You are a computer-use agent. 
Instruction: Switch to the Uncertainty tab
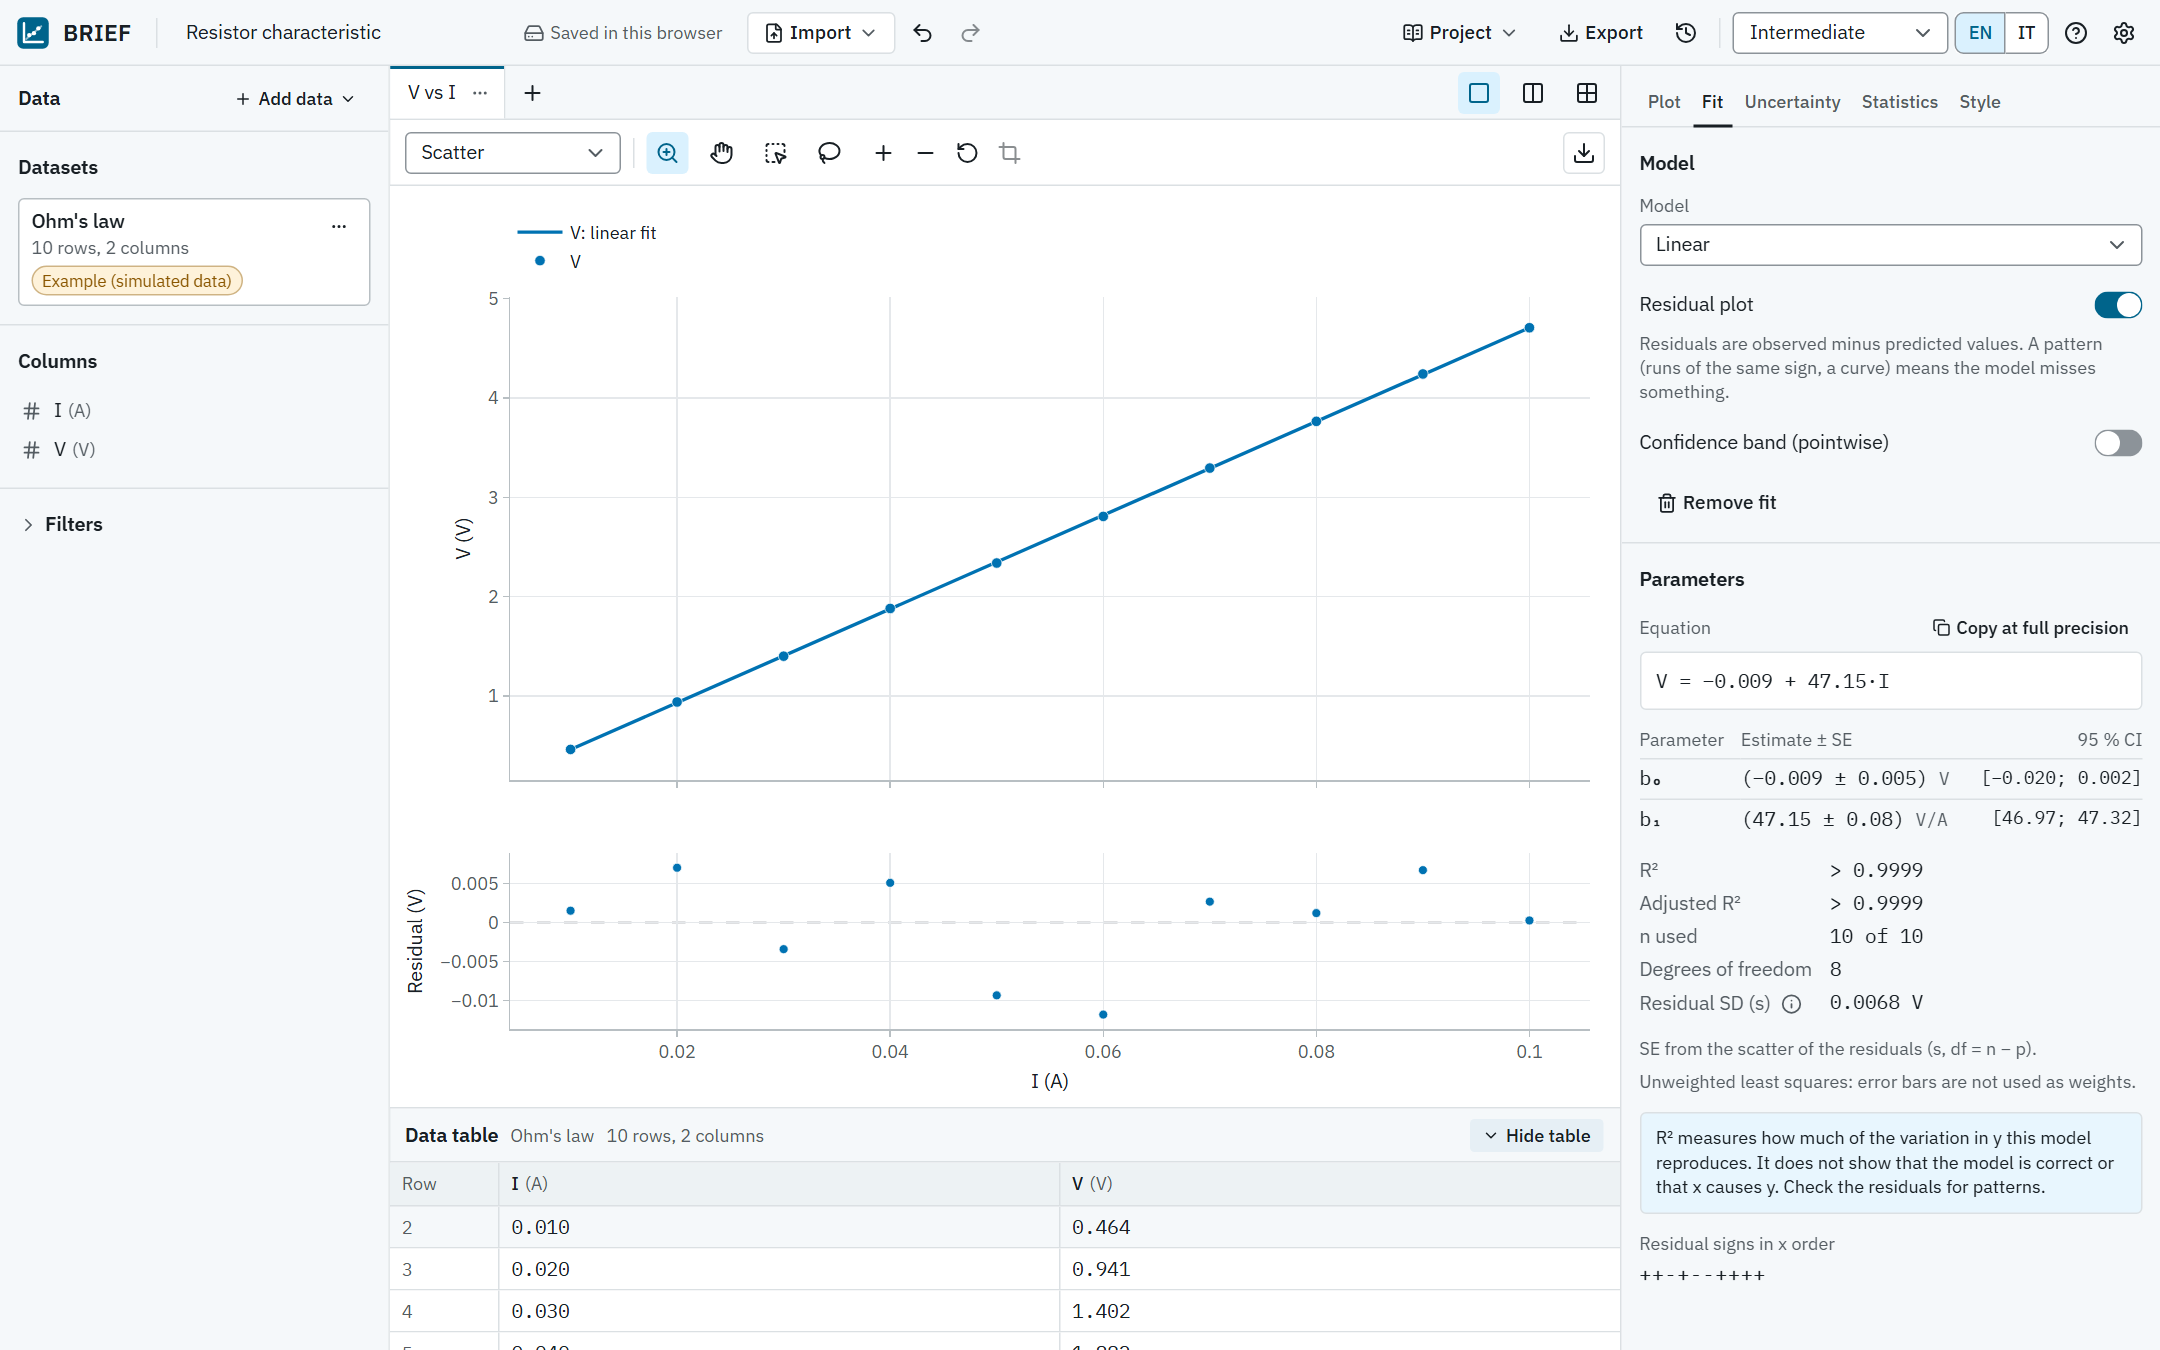pos(1792,102)
